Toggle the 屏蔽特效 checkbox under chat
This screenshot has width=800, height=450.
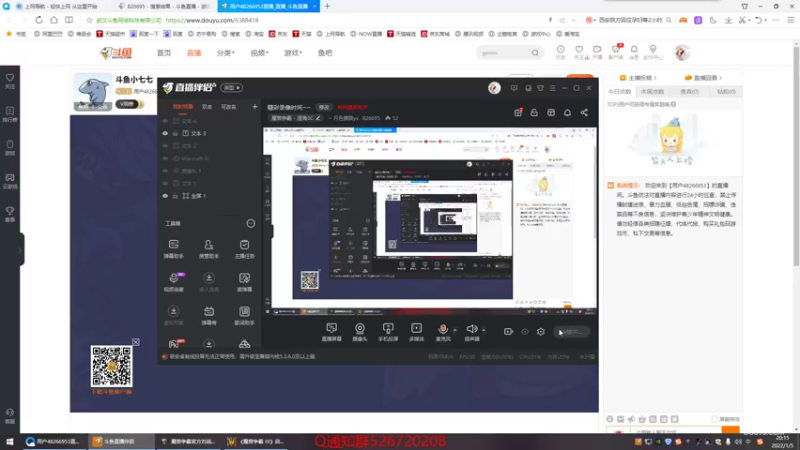pyautogui.click(x=715, y=419)
